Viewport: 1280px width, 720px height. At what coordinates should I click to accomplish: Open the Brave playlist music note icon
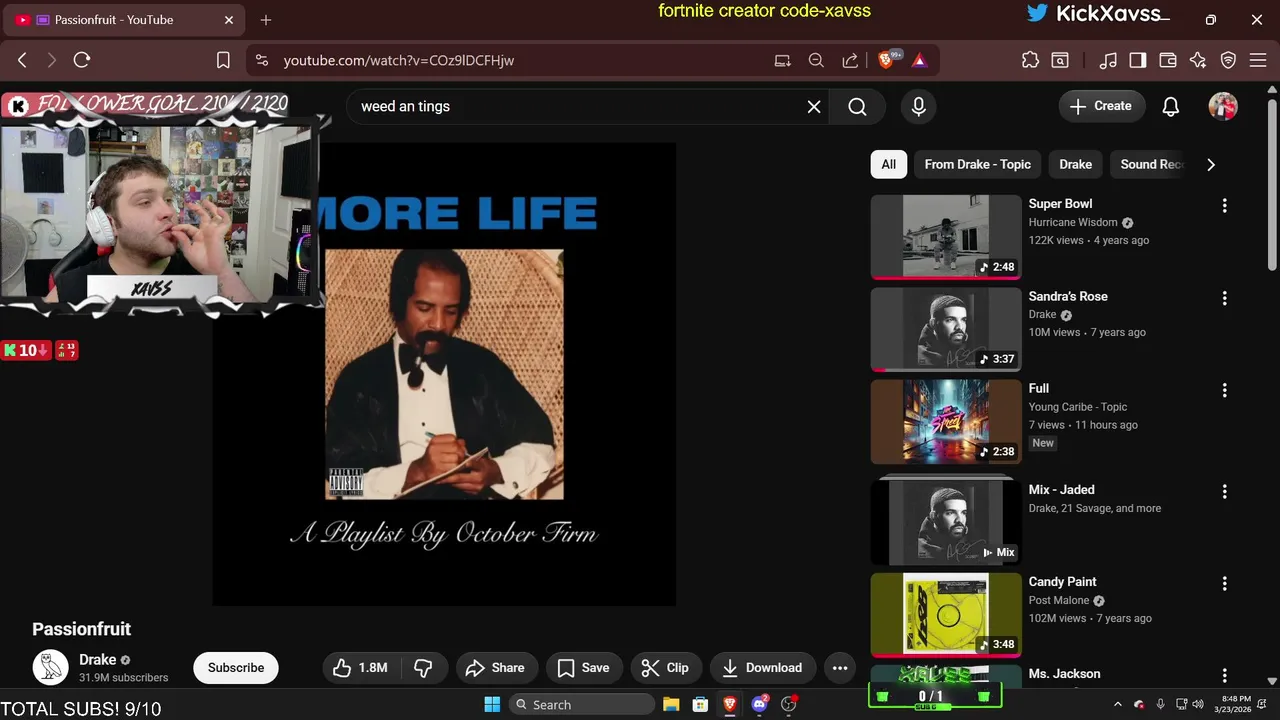tap(1107, 60)
